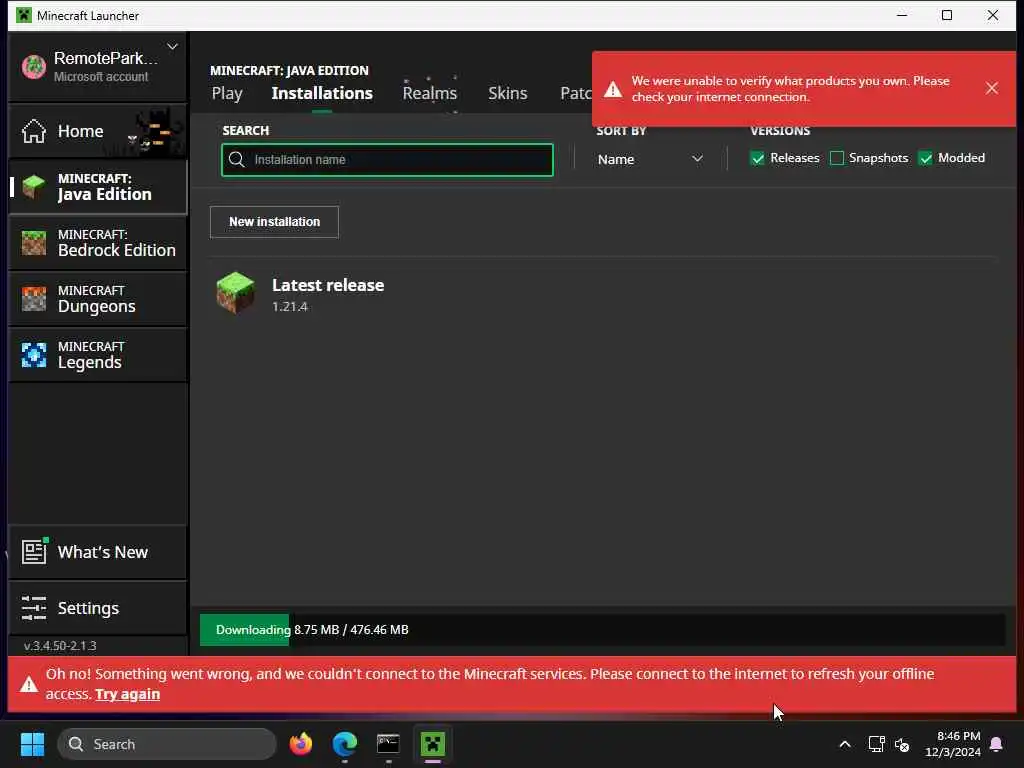Go to the Home section
This screenshot has height=768, width=1024.
click(x=98, y=131)
